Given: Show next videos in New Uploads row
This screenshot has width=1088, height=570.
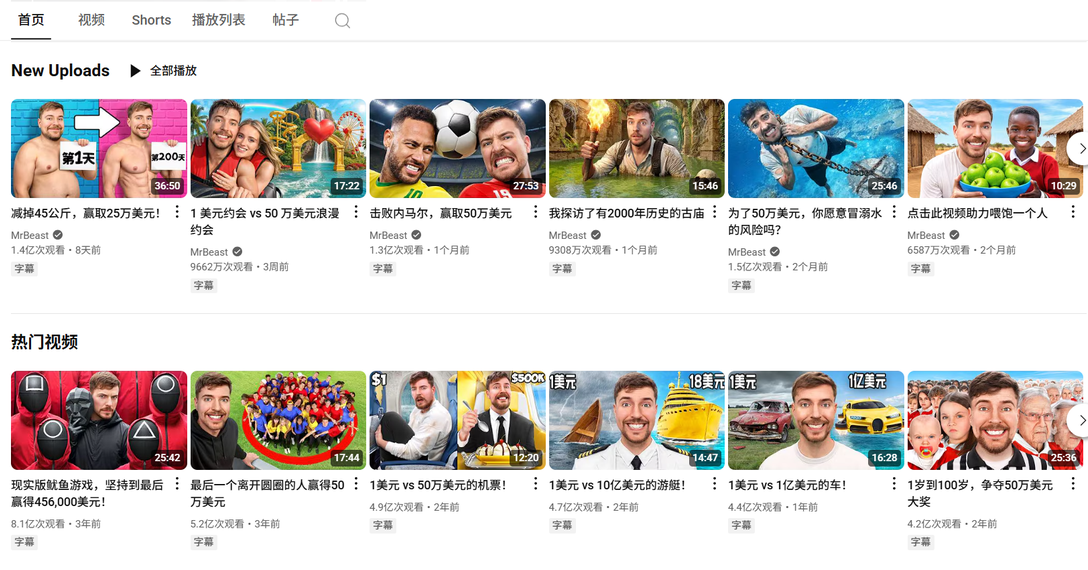Looking at the screenshot, I should click(1080, 149).
